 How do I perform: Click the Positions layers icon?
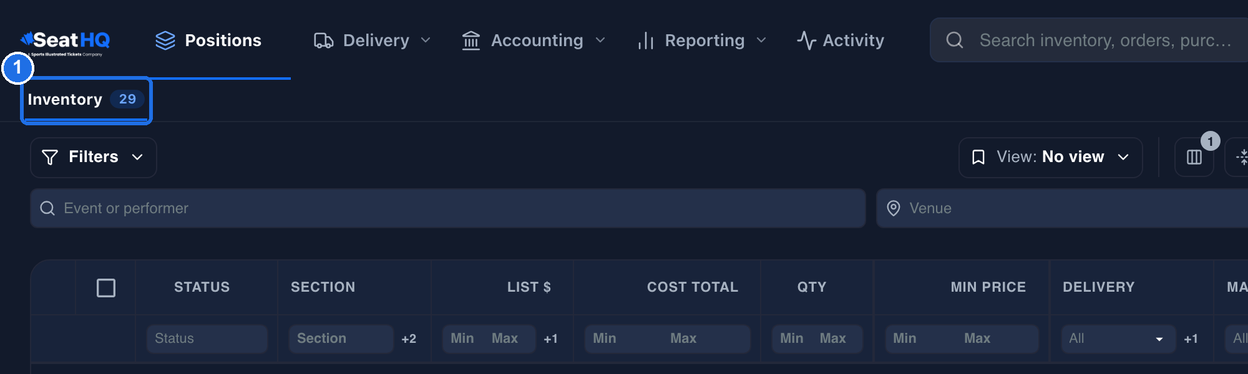166,41
